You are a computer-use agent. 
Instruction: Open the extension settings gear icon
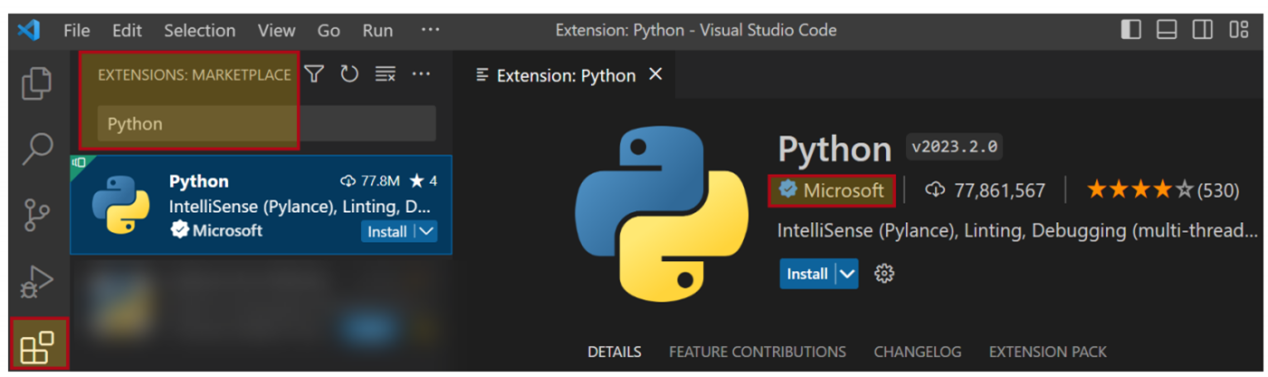click(x=884, y=273)
